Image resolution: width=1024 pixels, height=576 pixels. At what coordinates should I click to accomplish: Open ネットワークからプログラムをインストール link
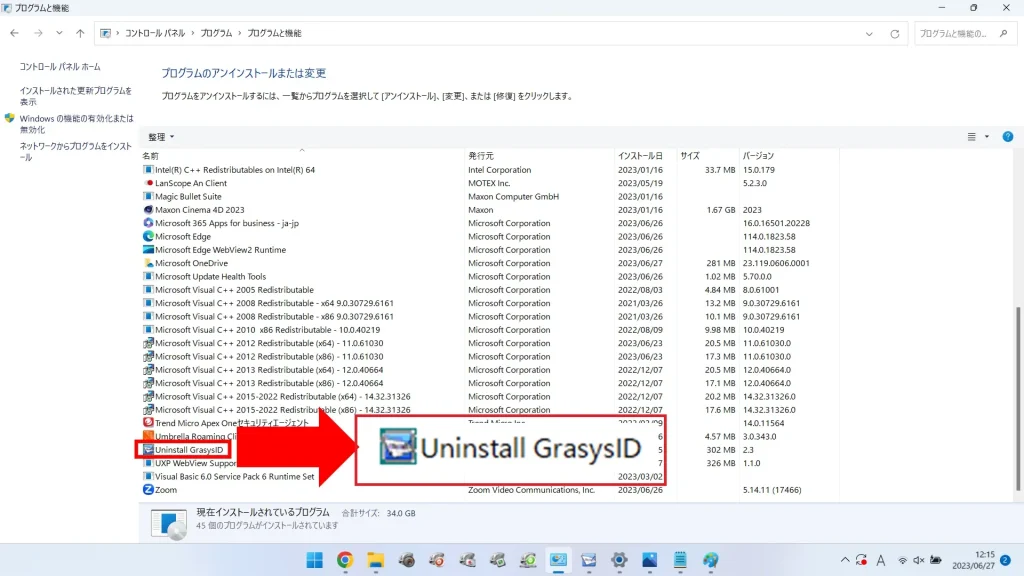(x=76, y=152)
